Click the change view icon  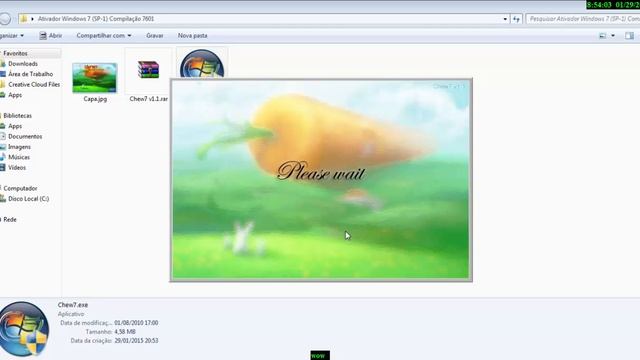click(x=602, y=36)
